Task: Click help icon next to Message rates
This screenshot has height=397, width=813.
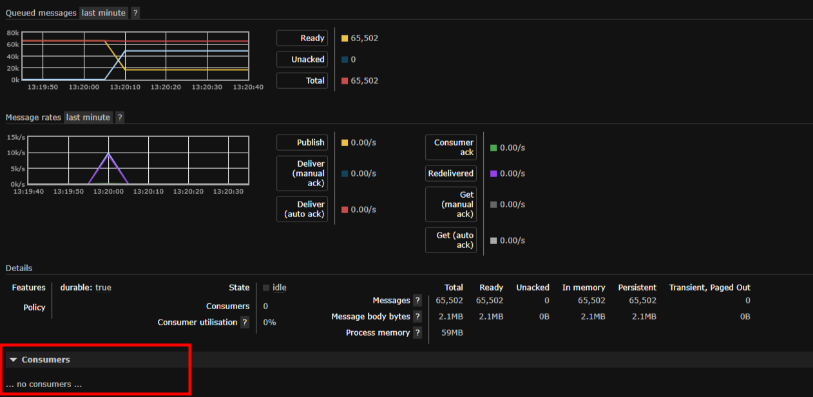Action: point(119,117)
